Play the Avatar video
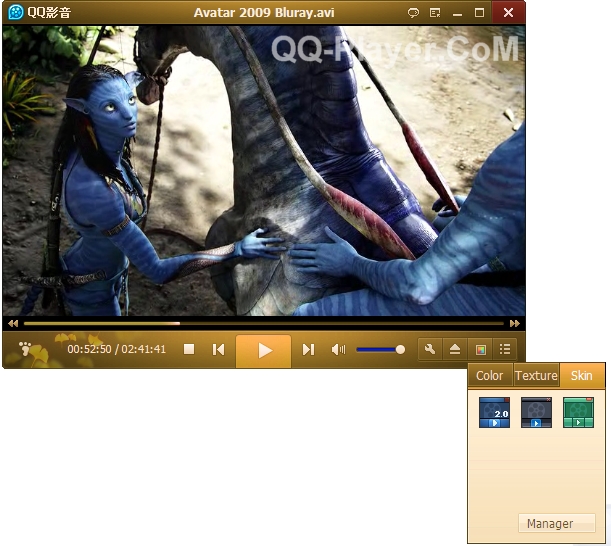Viewport: 611px width, 546px height. (264, 351)
